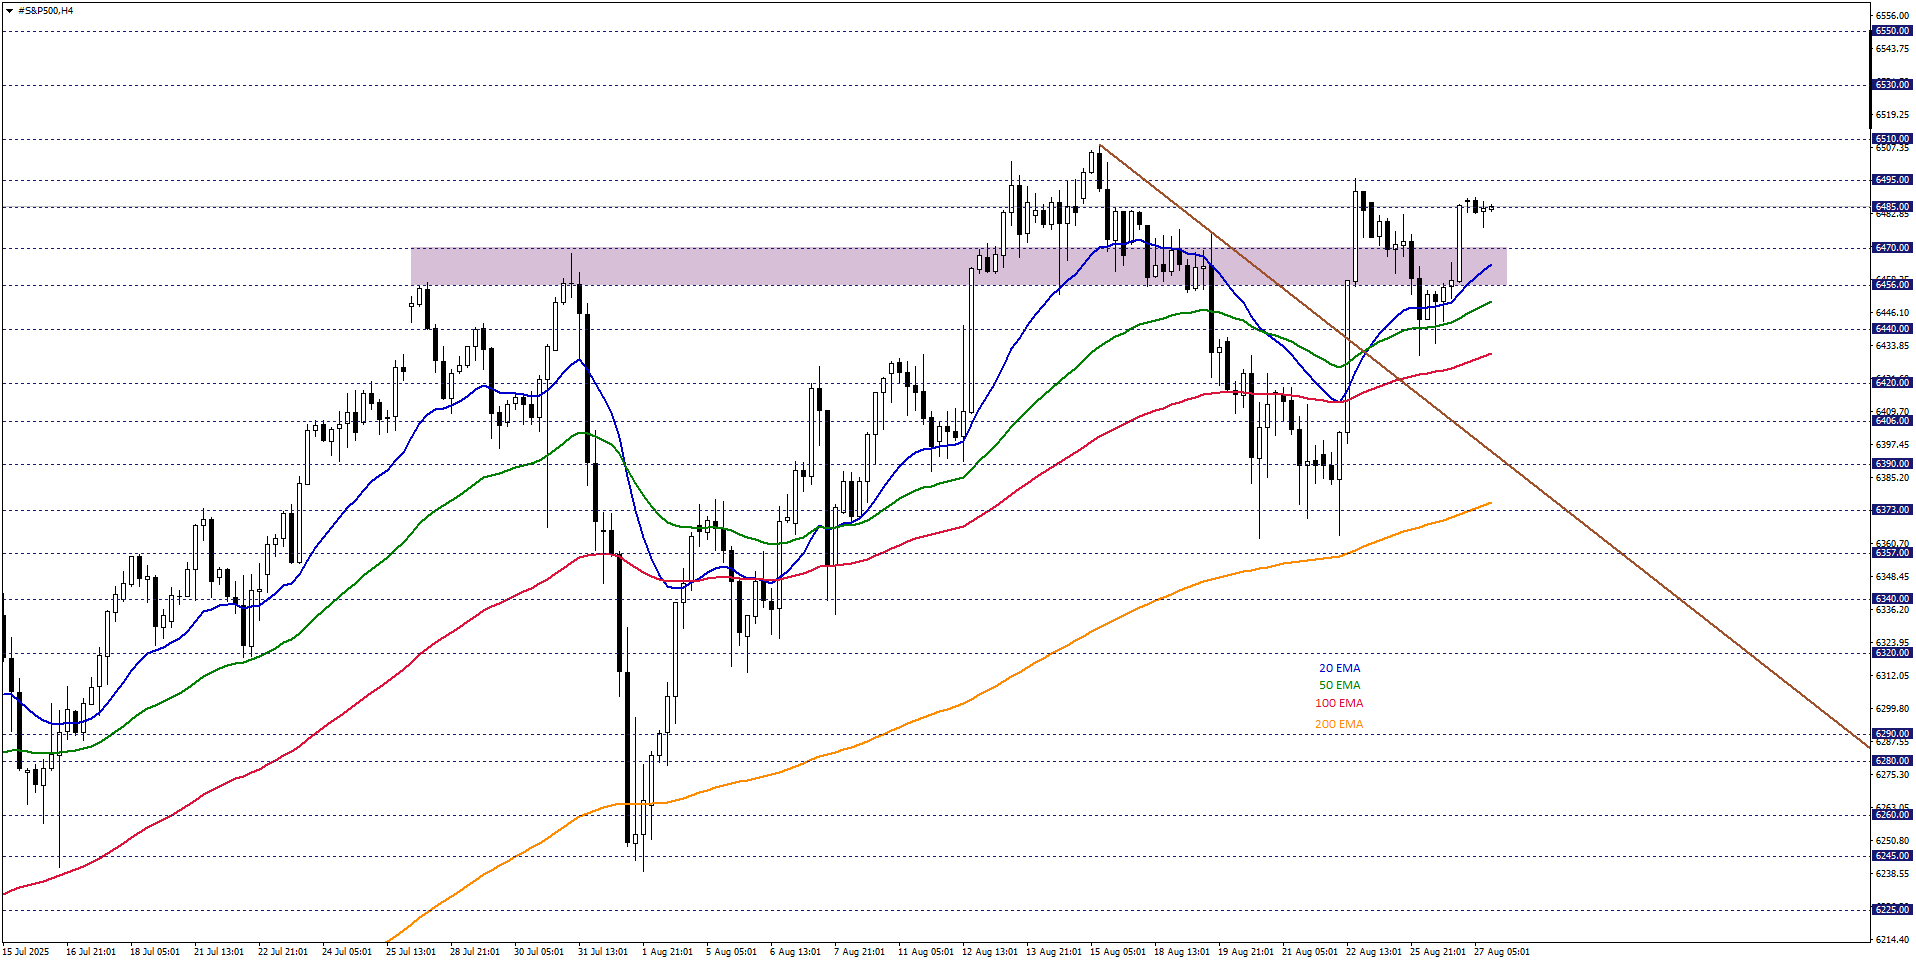Click the 1 Aug 21:01 time label
This screenshot has height=963, width=1916.
(x=667, y=952)
